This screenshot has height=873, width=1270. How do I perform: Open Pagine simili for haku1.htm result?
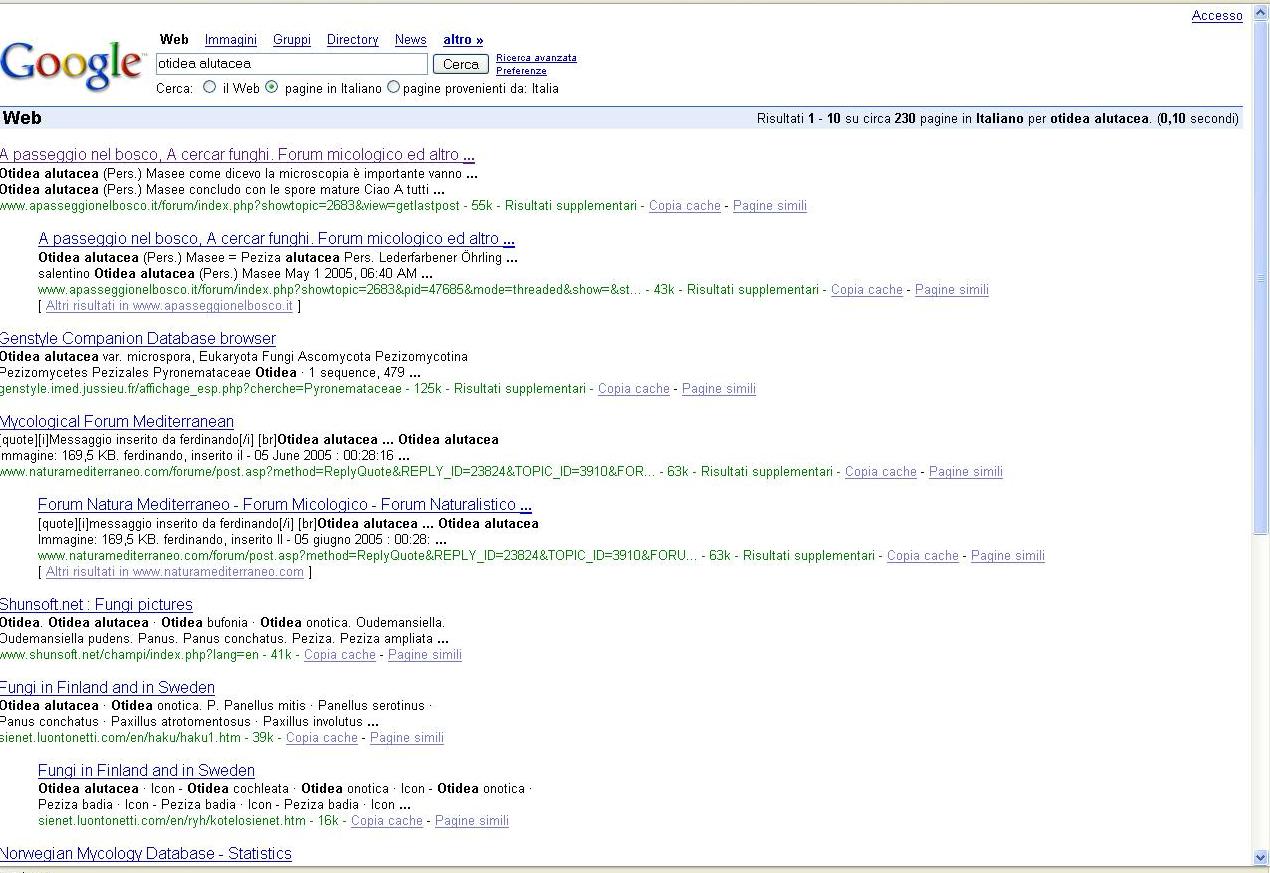[x=407, y=738]
